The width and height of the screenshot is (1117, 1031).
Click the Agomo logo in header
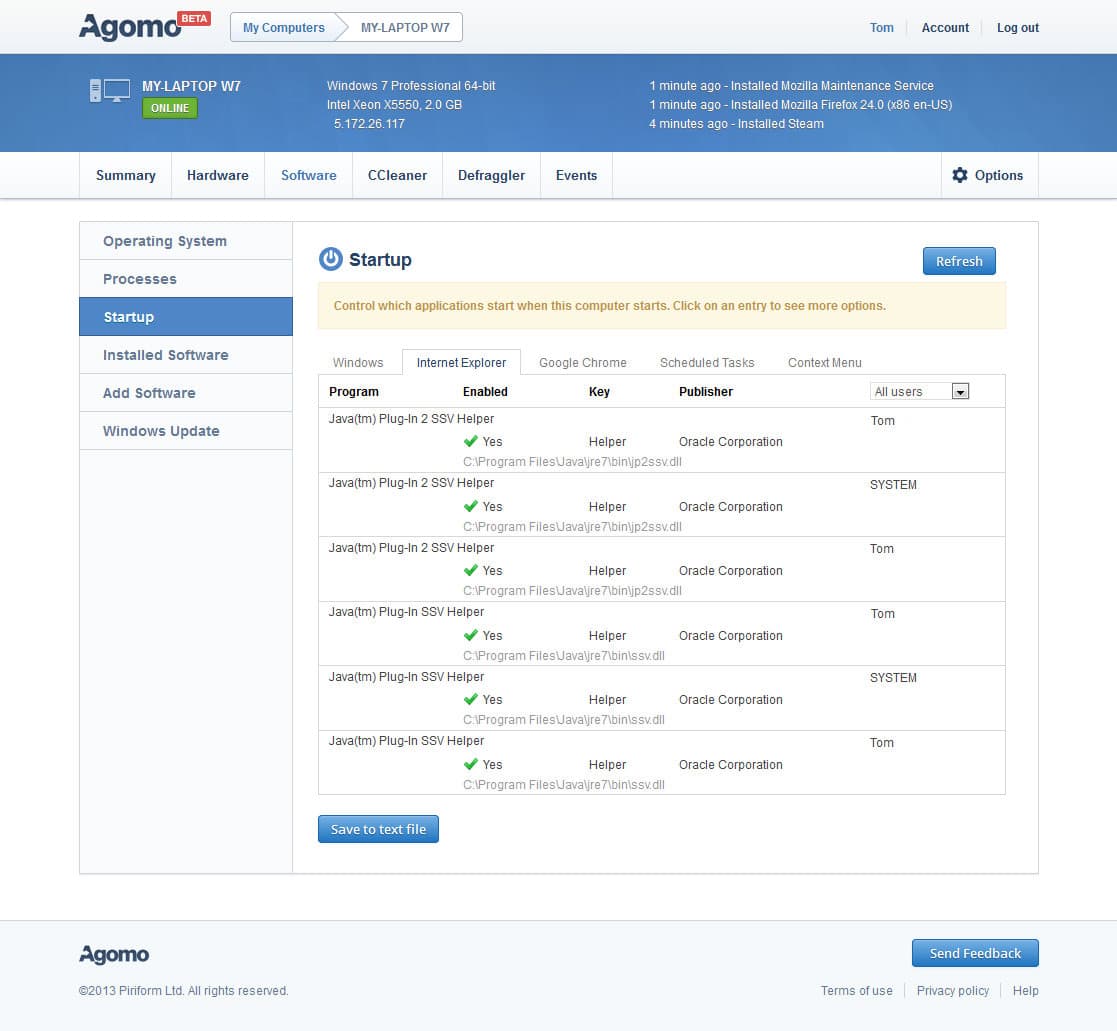(x=130, y=27)
